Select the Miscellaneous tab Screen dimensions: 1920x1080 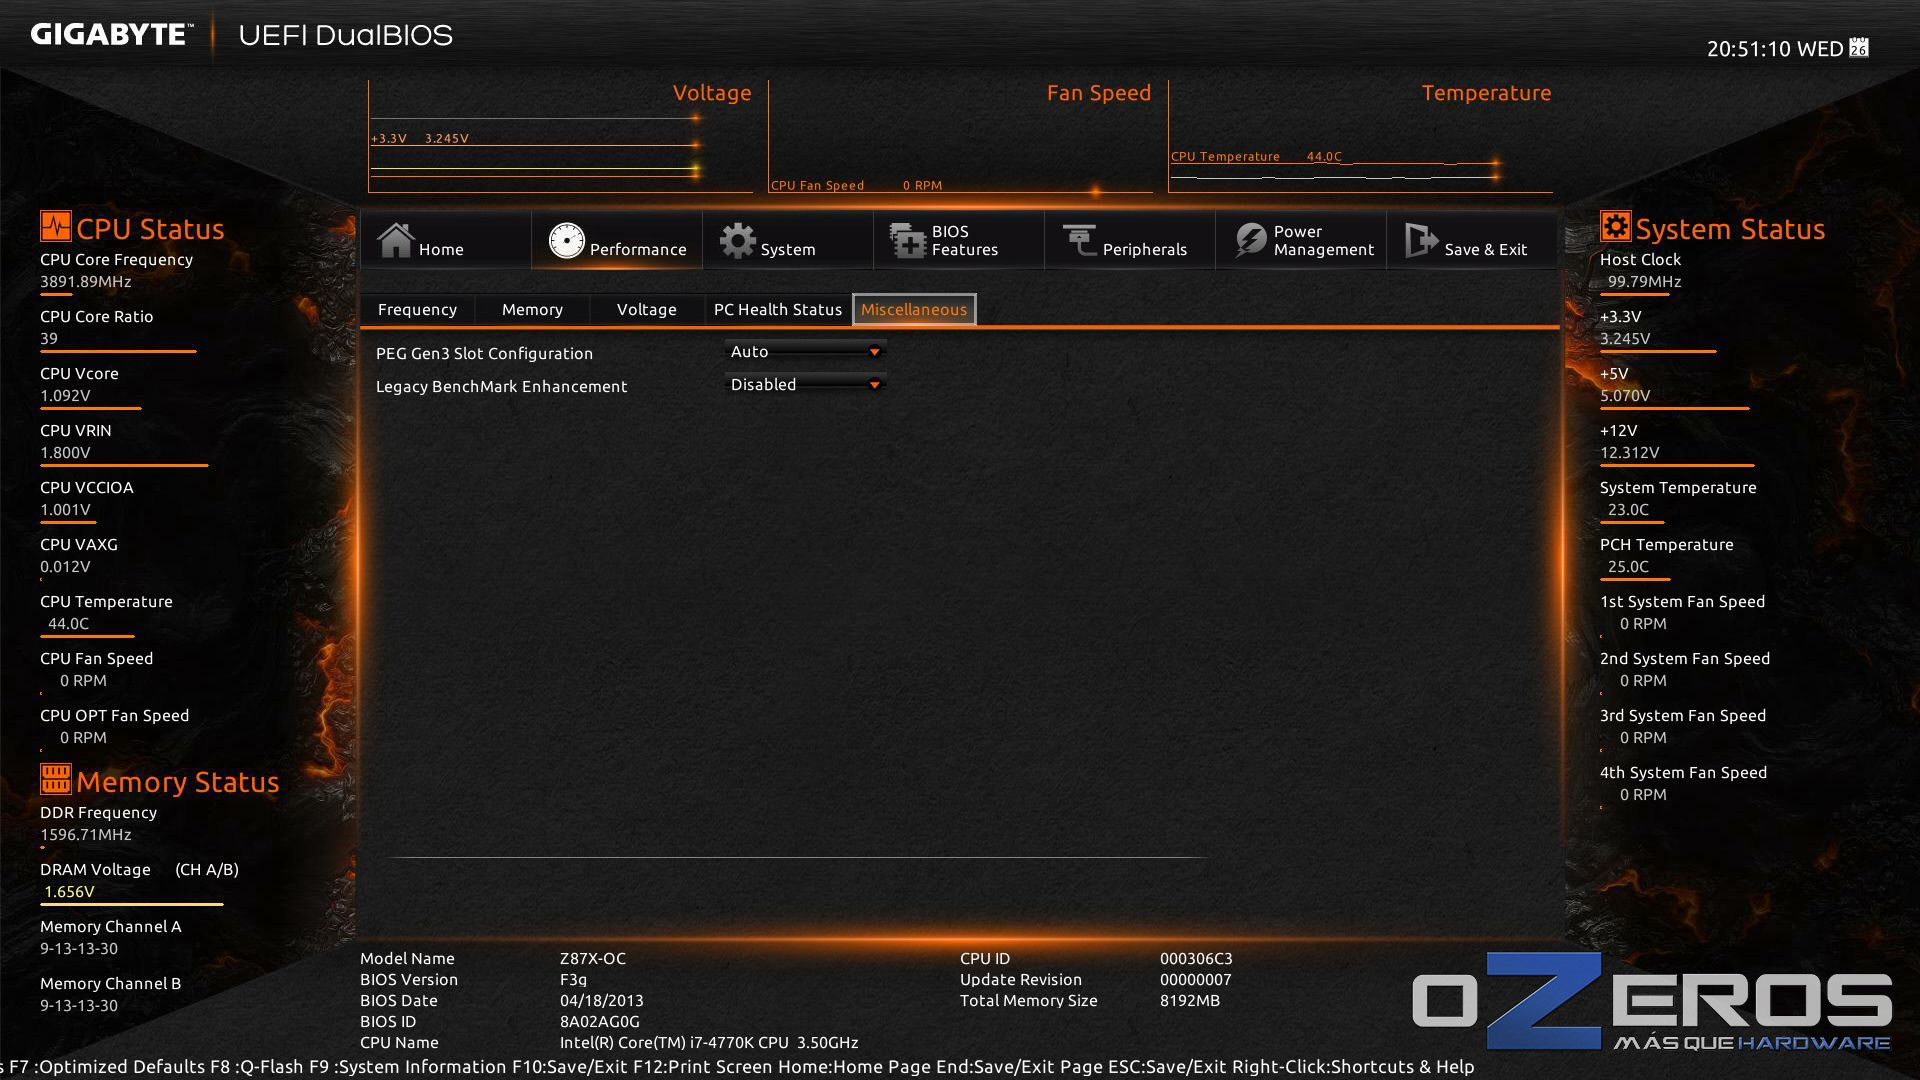(914, 310)
